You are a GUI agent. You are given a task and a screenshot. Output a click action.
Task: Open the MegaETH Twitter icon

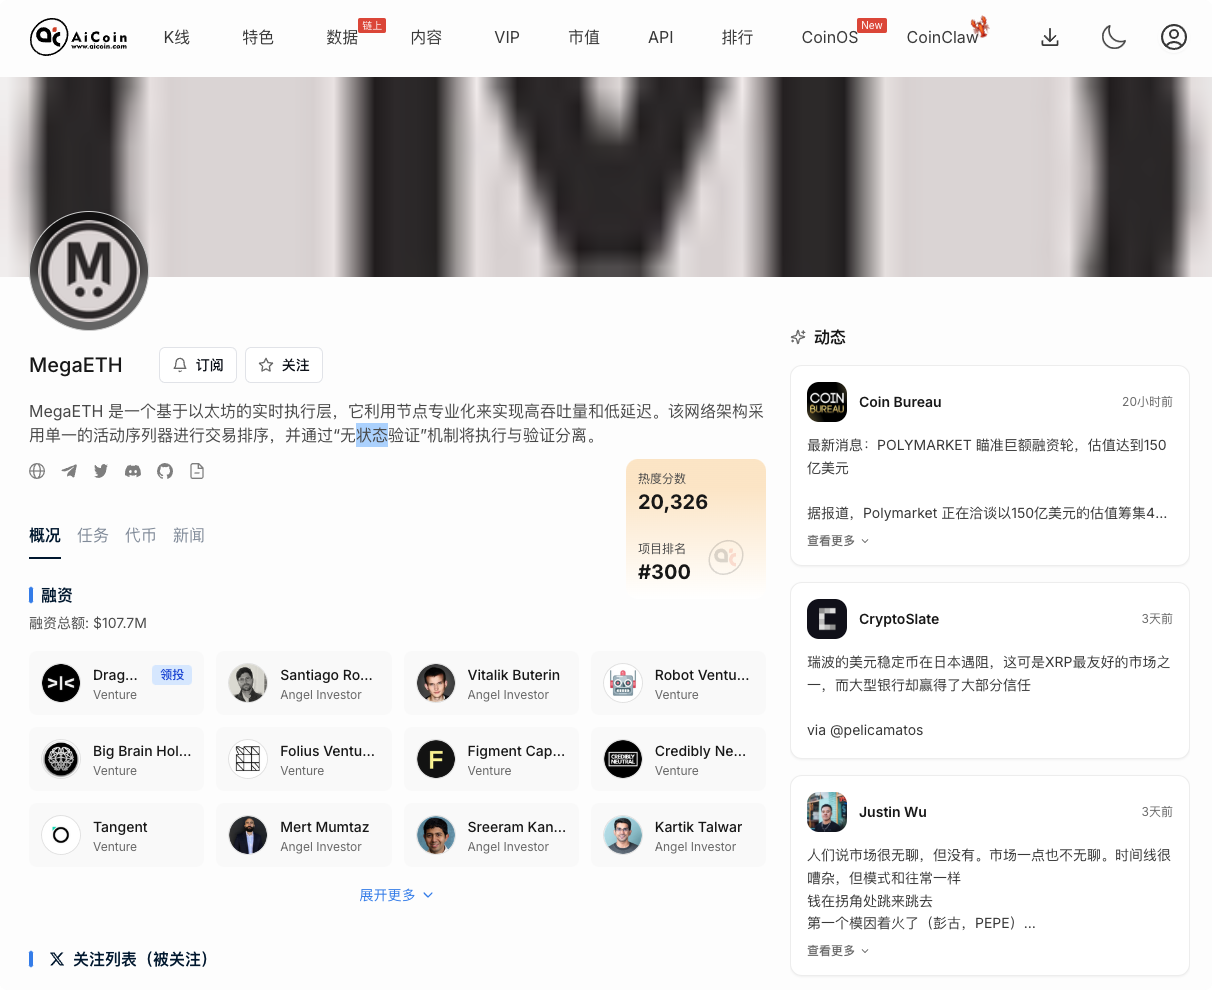tap(101, 471)
